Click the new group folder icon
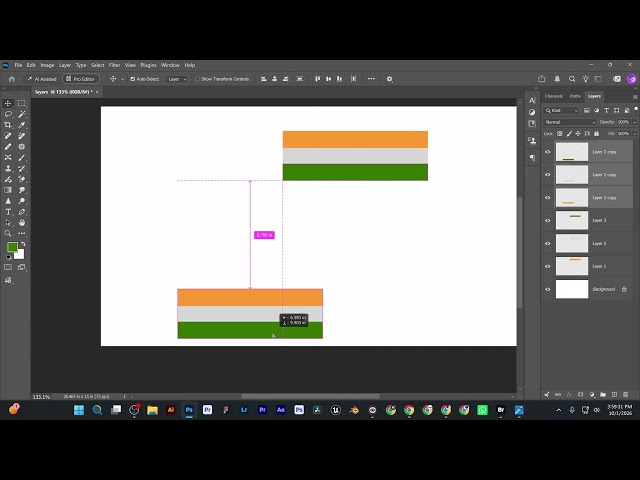The height and width of the screenshot is (480, 640). (x=603, y=394)
